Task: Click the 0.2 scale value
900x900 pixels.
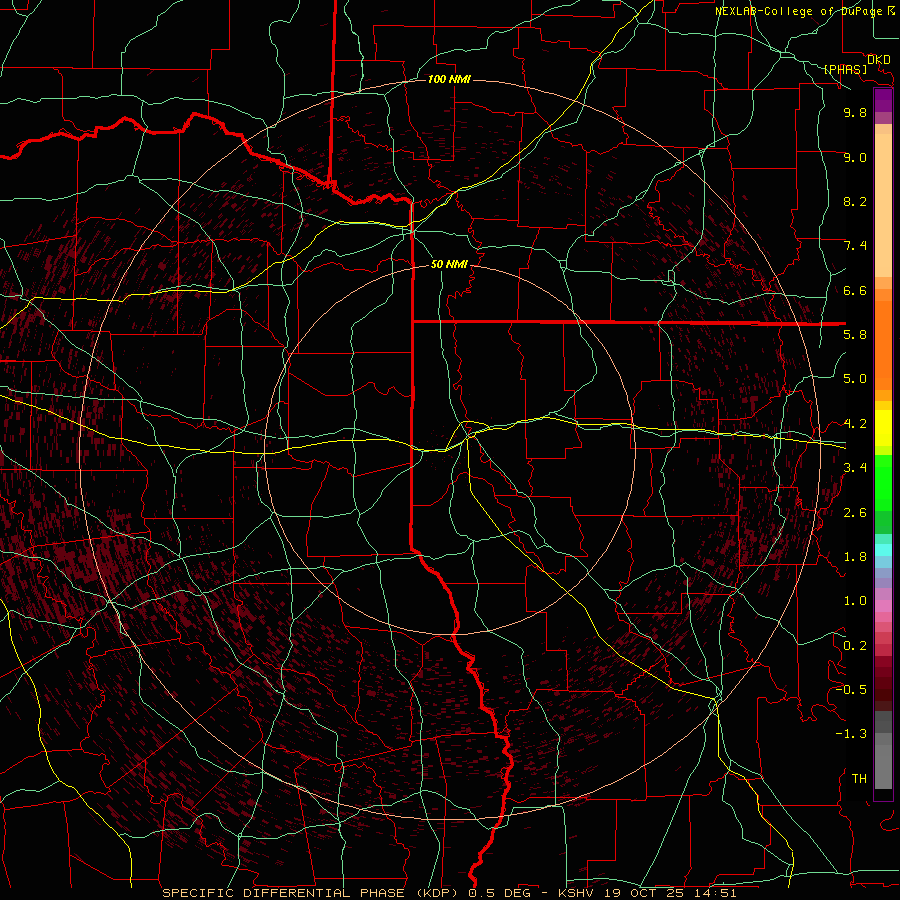Action: [855, 646]
